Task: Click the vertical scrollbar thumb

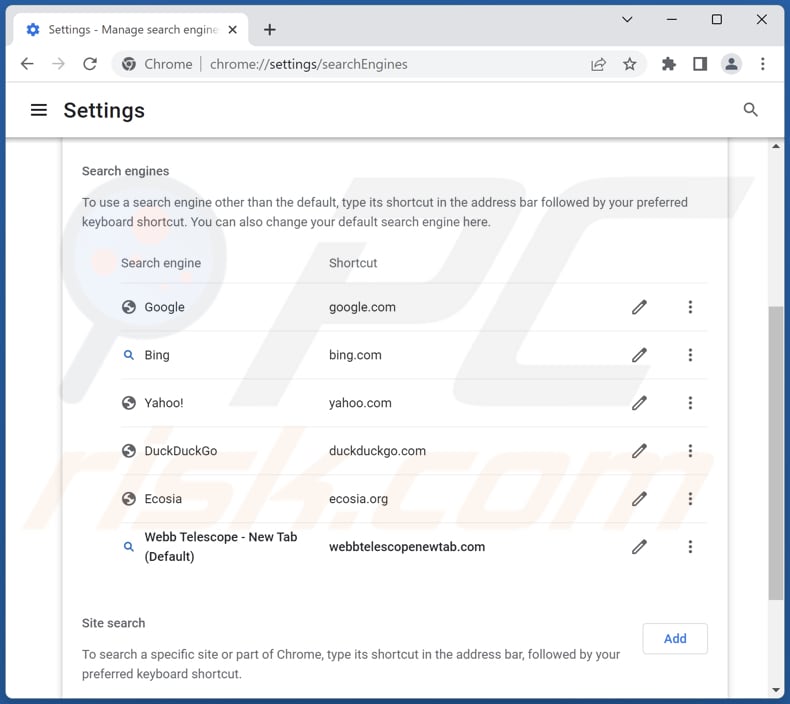Action: point(776,450)
